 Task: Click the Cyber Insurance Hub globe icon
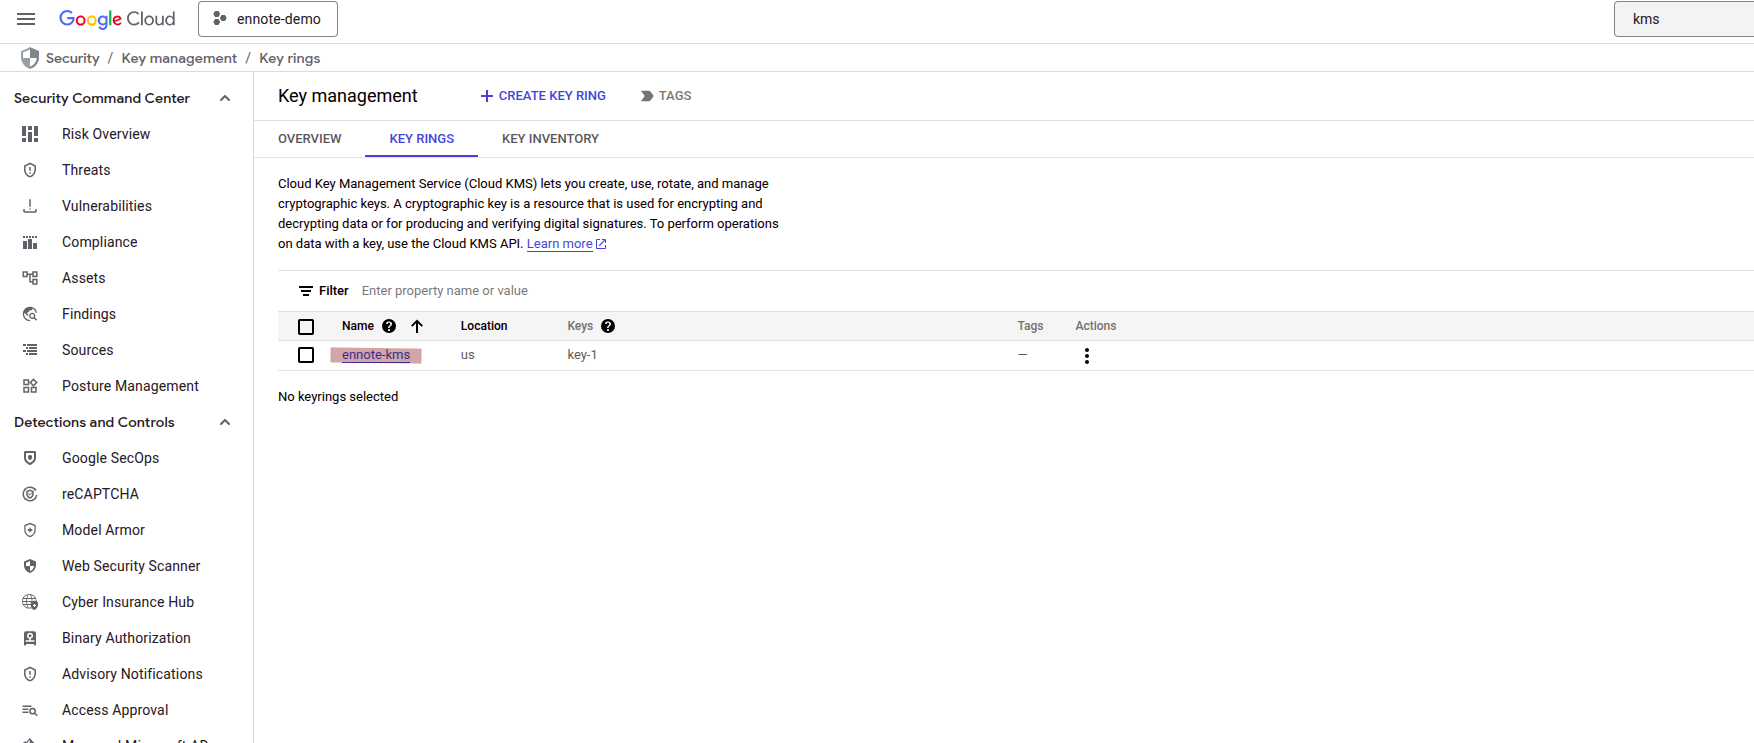[30, 602]
